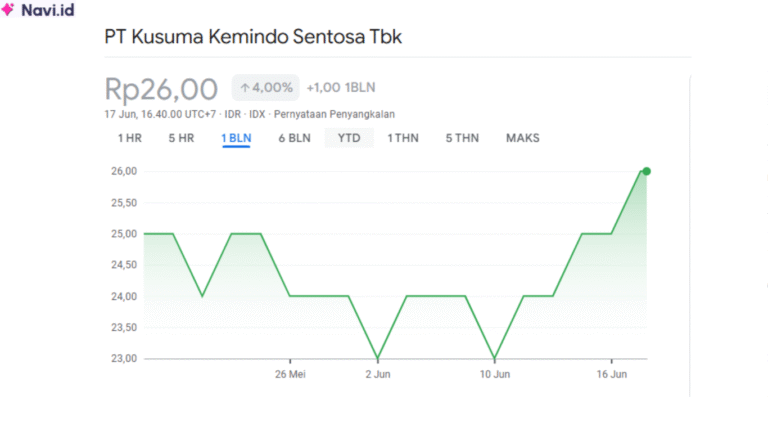Image resolution: width=768 pixels, height=432 pixels.
Task: Click the 26 Mei axis label
Action: click(290, 374)
